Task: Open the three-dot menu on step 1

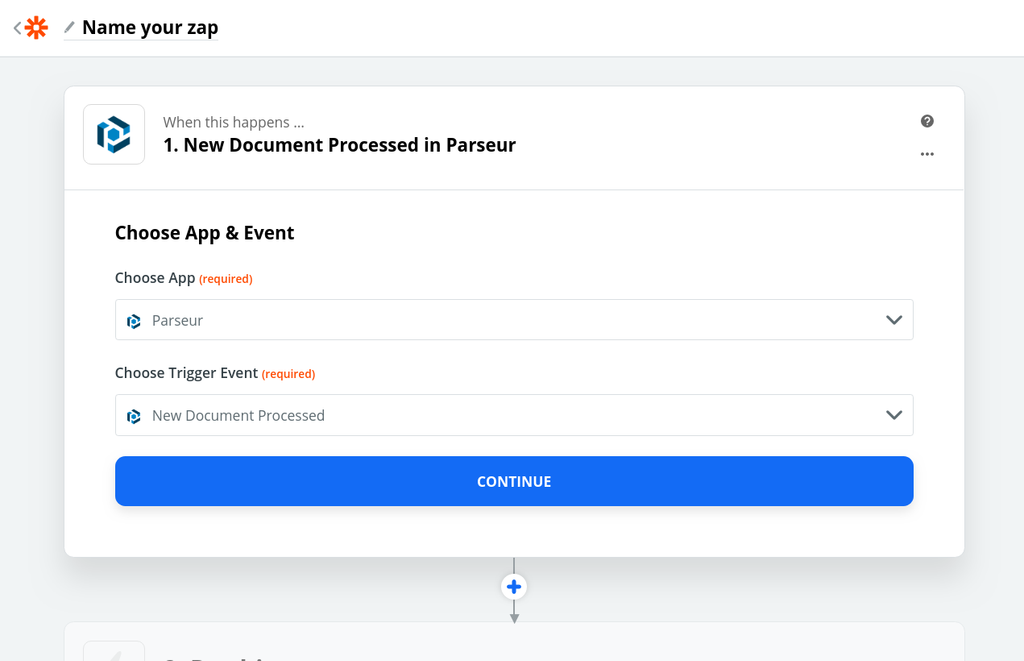Action: 927,154
